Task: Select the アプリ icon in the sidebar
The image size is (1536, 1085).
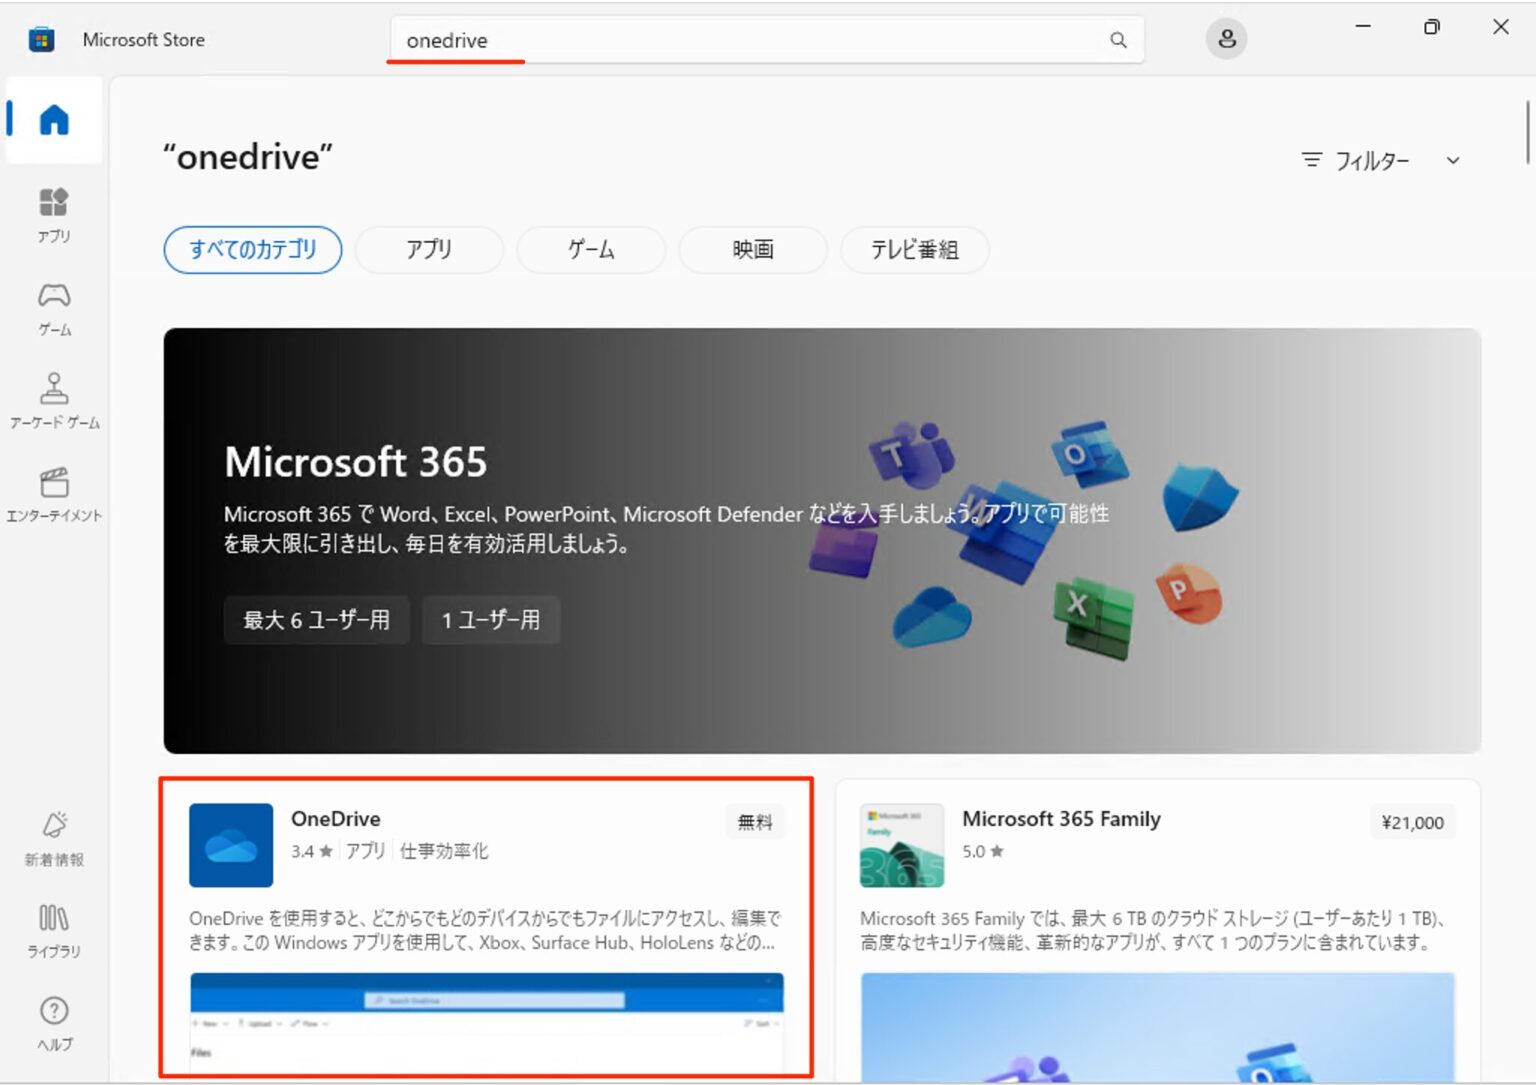Action: tap(53, 213)
